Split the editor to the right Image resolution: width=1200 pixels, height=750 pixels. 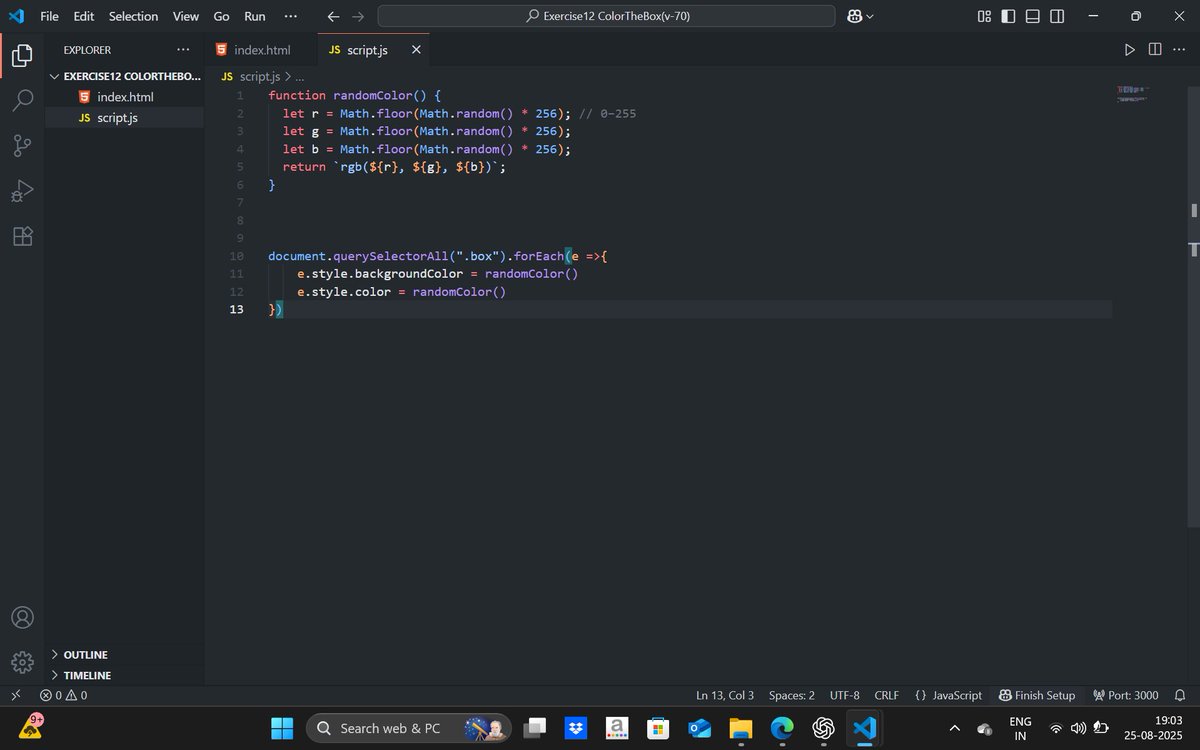(1155, 50)
